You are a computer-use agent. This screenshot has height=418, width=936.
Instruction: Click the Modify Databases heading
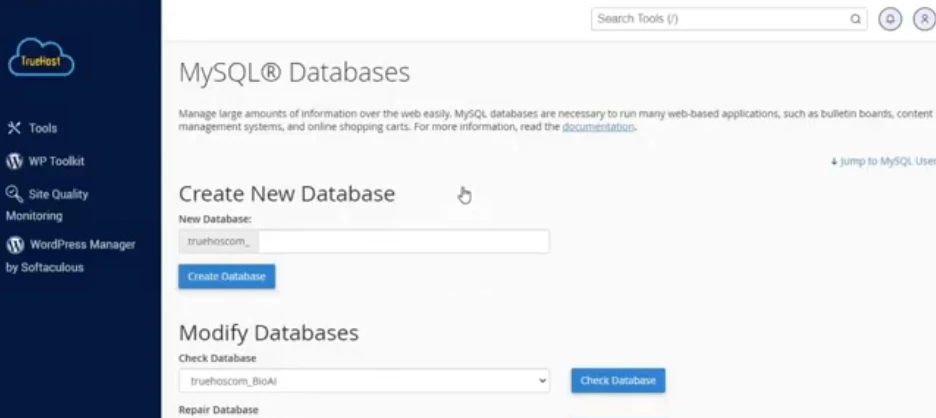point(269,333)
